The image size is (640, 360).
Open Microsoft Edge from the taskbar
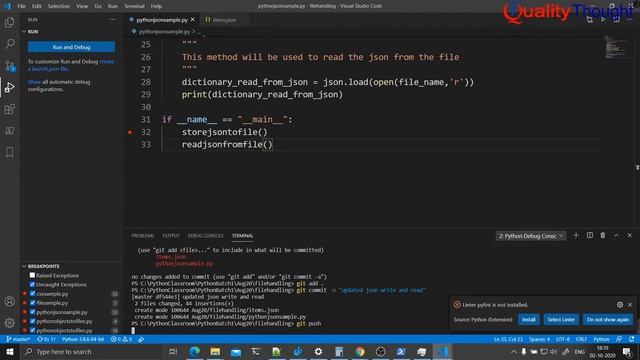(194, 351)
